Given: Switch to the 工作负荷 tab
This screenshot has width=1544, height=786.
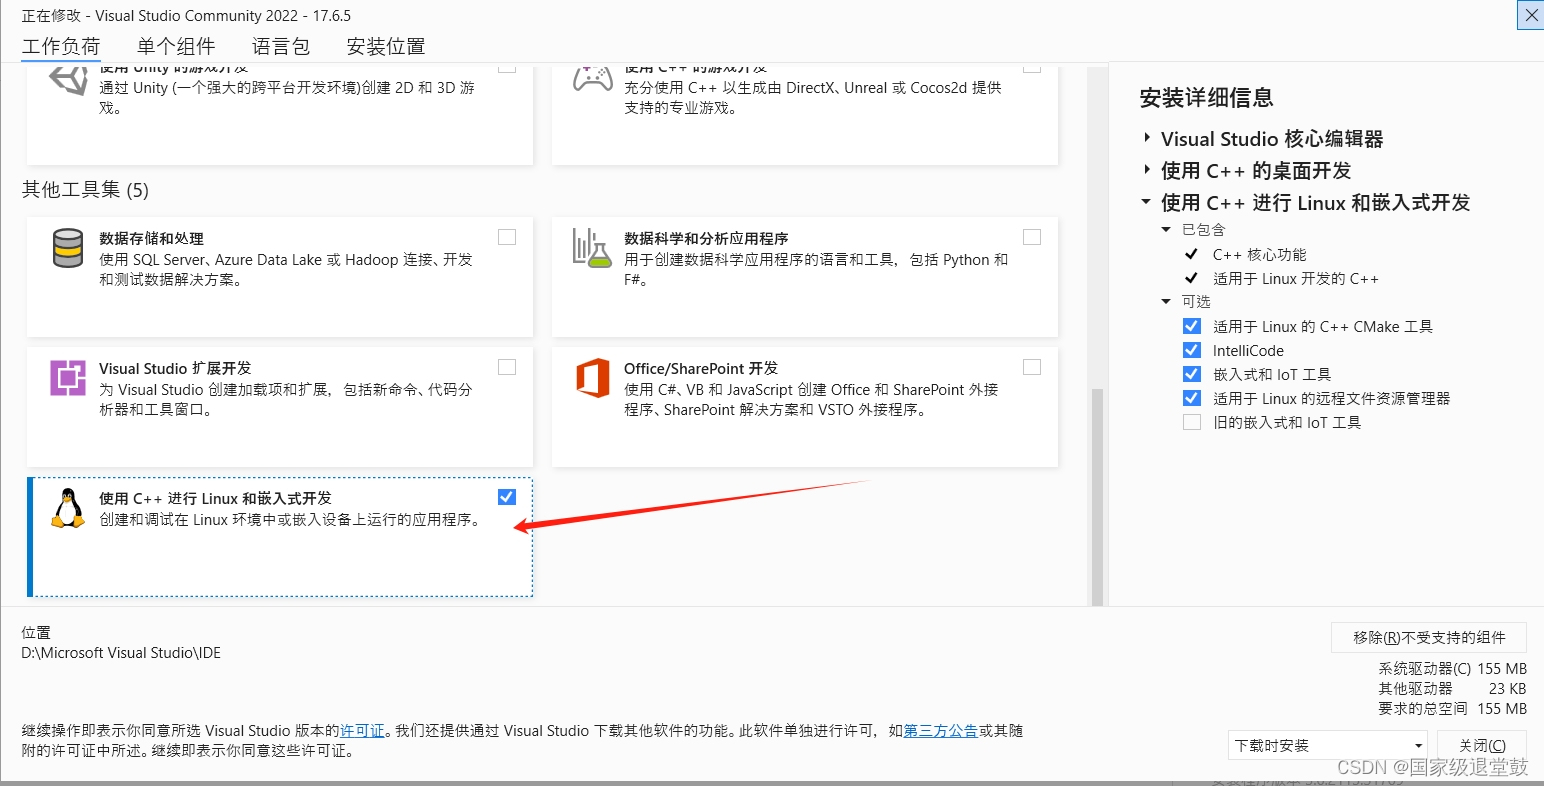Looking at the screenshot, I should (61, 47).
